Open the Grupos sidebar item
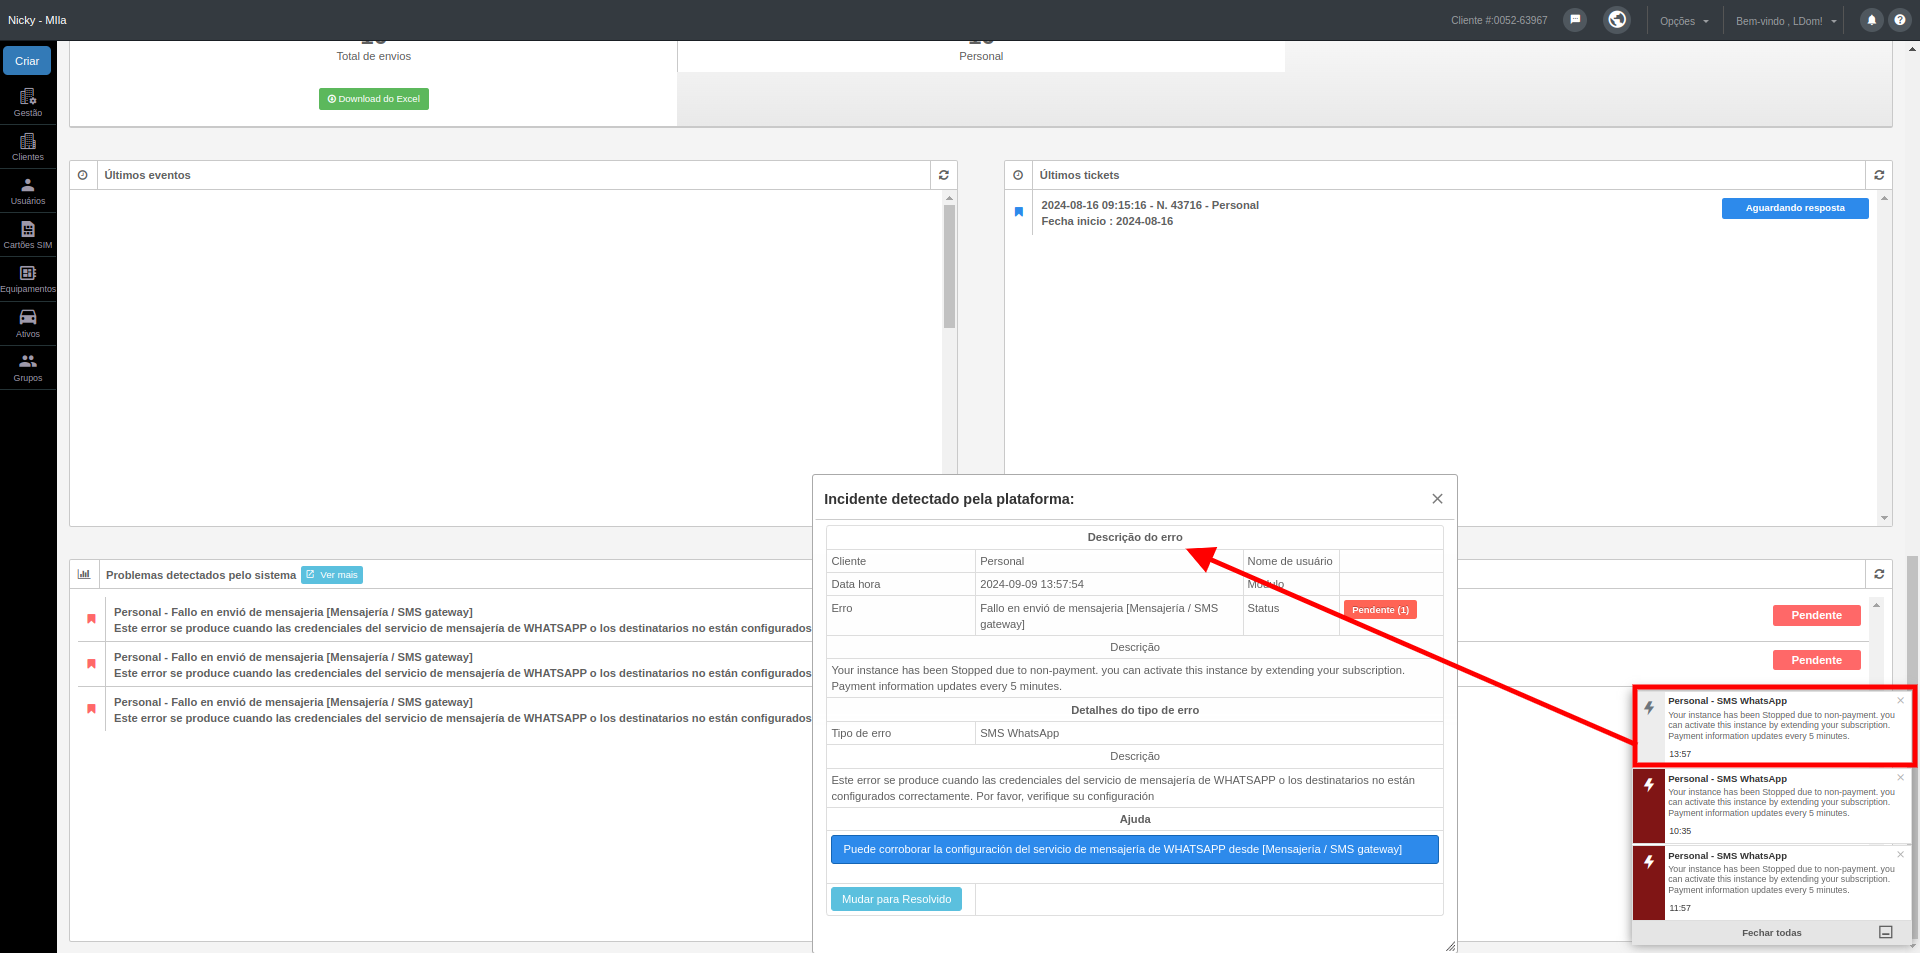Viewport: 1920px width, 953px height. click(x=28, y=368)
